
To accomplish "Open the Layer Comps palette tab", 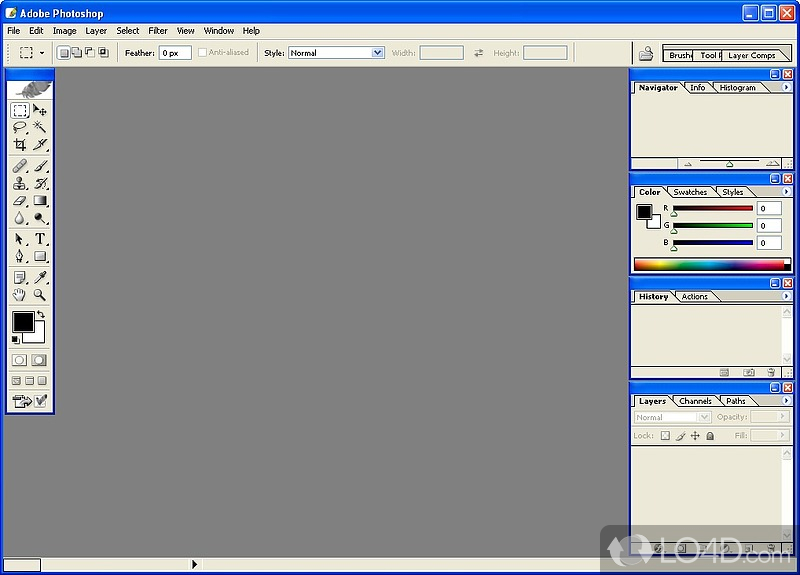I will tap(752, 56).
